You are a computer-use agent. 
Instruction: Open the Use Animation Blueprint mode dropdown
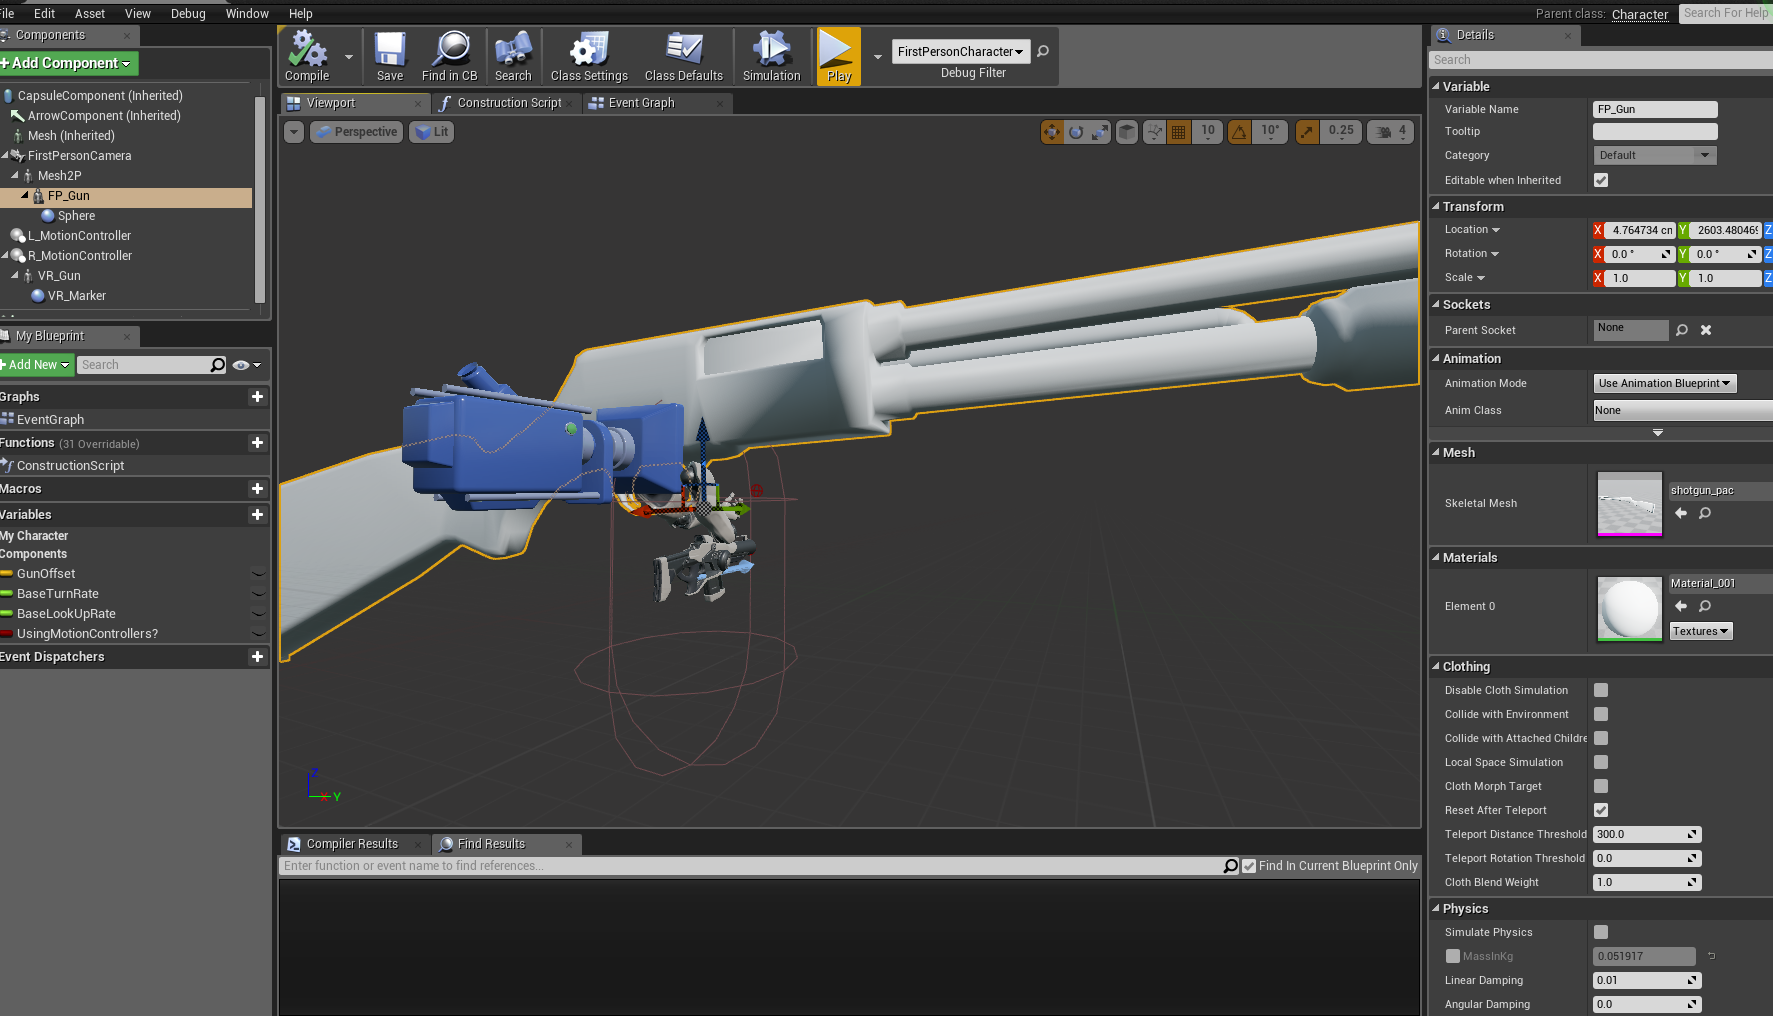(1664, 383)
